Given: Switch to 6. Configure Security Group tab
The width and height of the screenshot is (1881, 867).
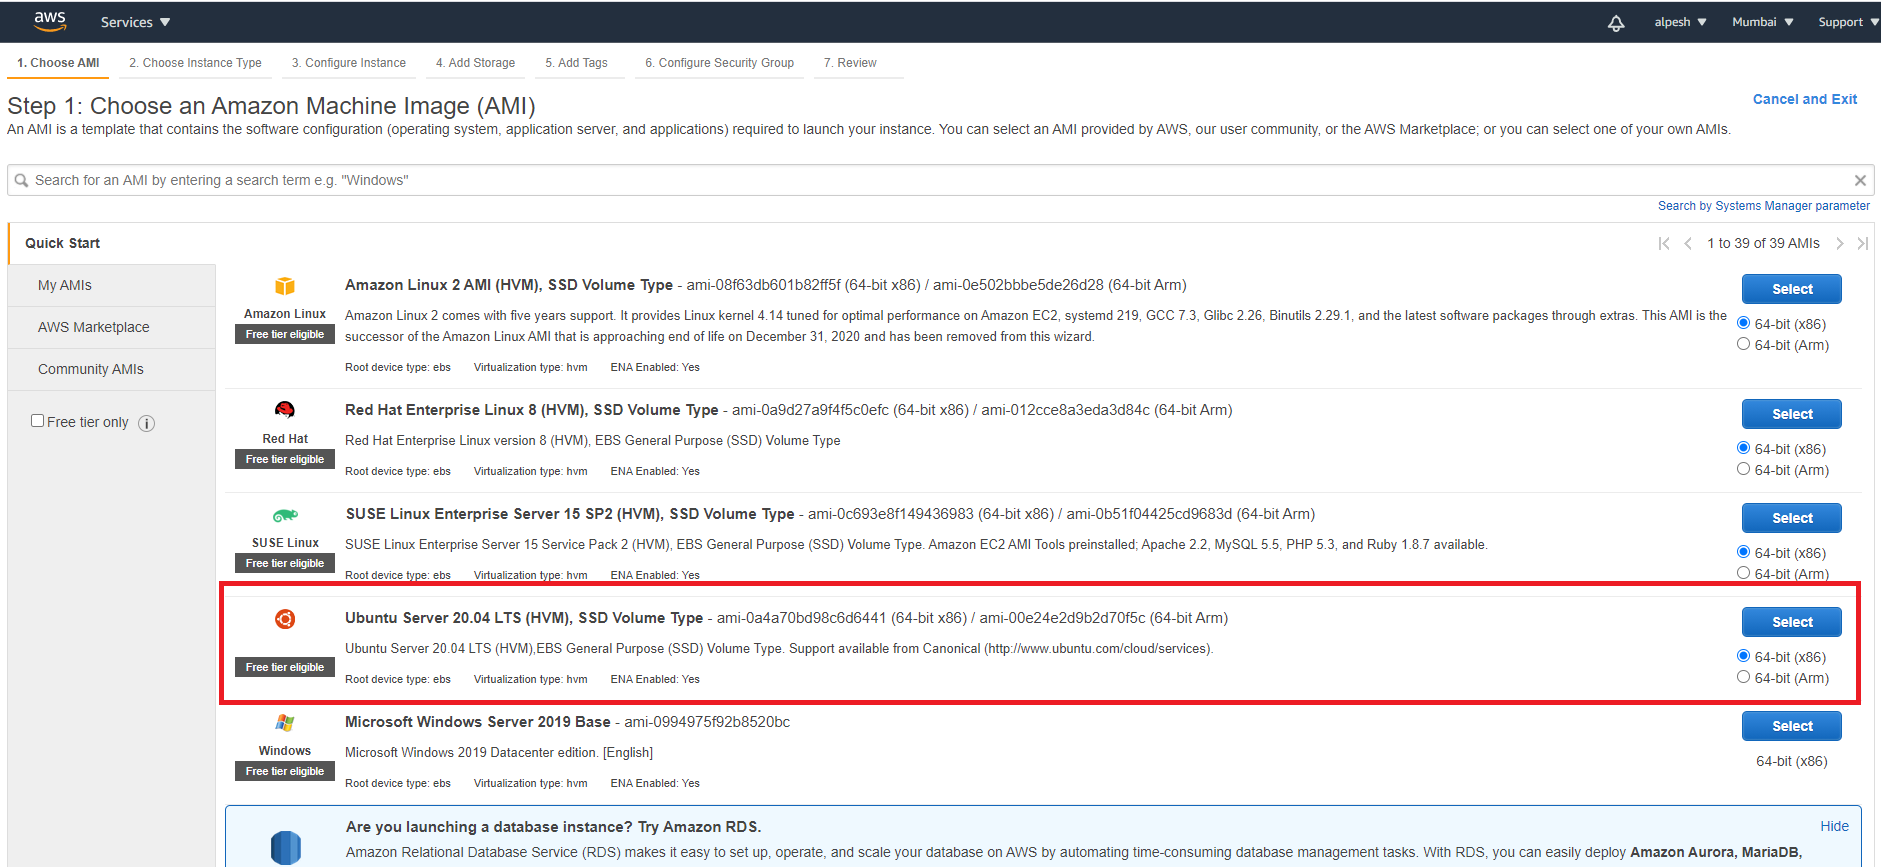Looking at the screenshot, I should coord(719,63).
